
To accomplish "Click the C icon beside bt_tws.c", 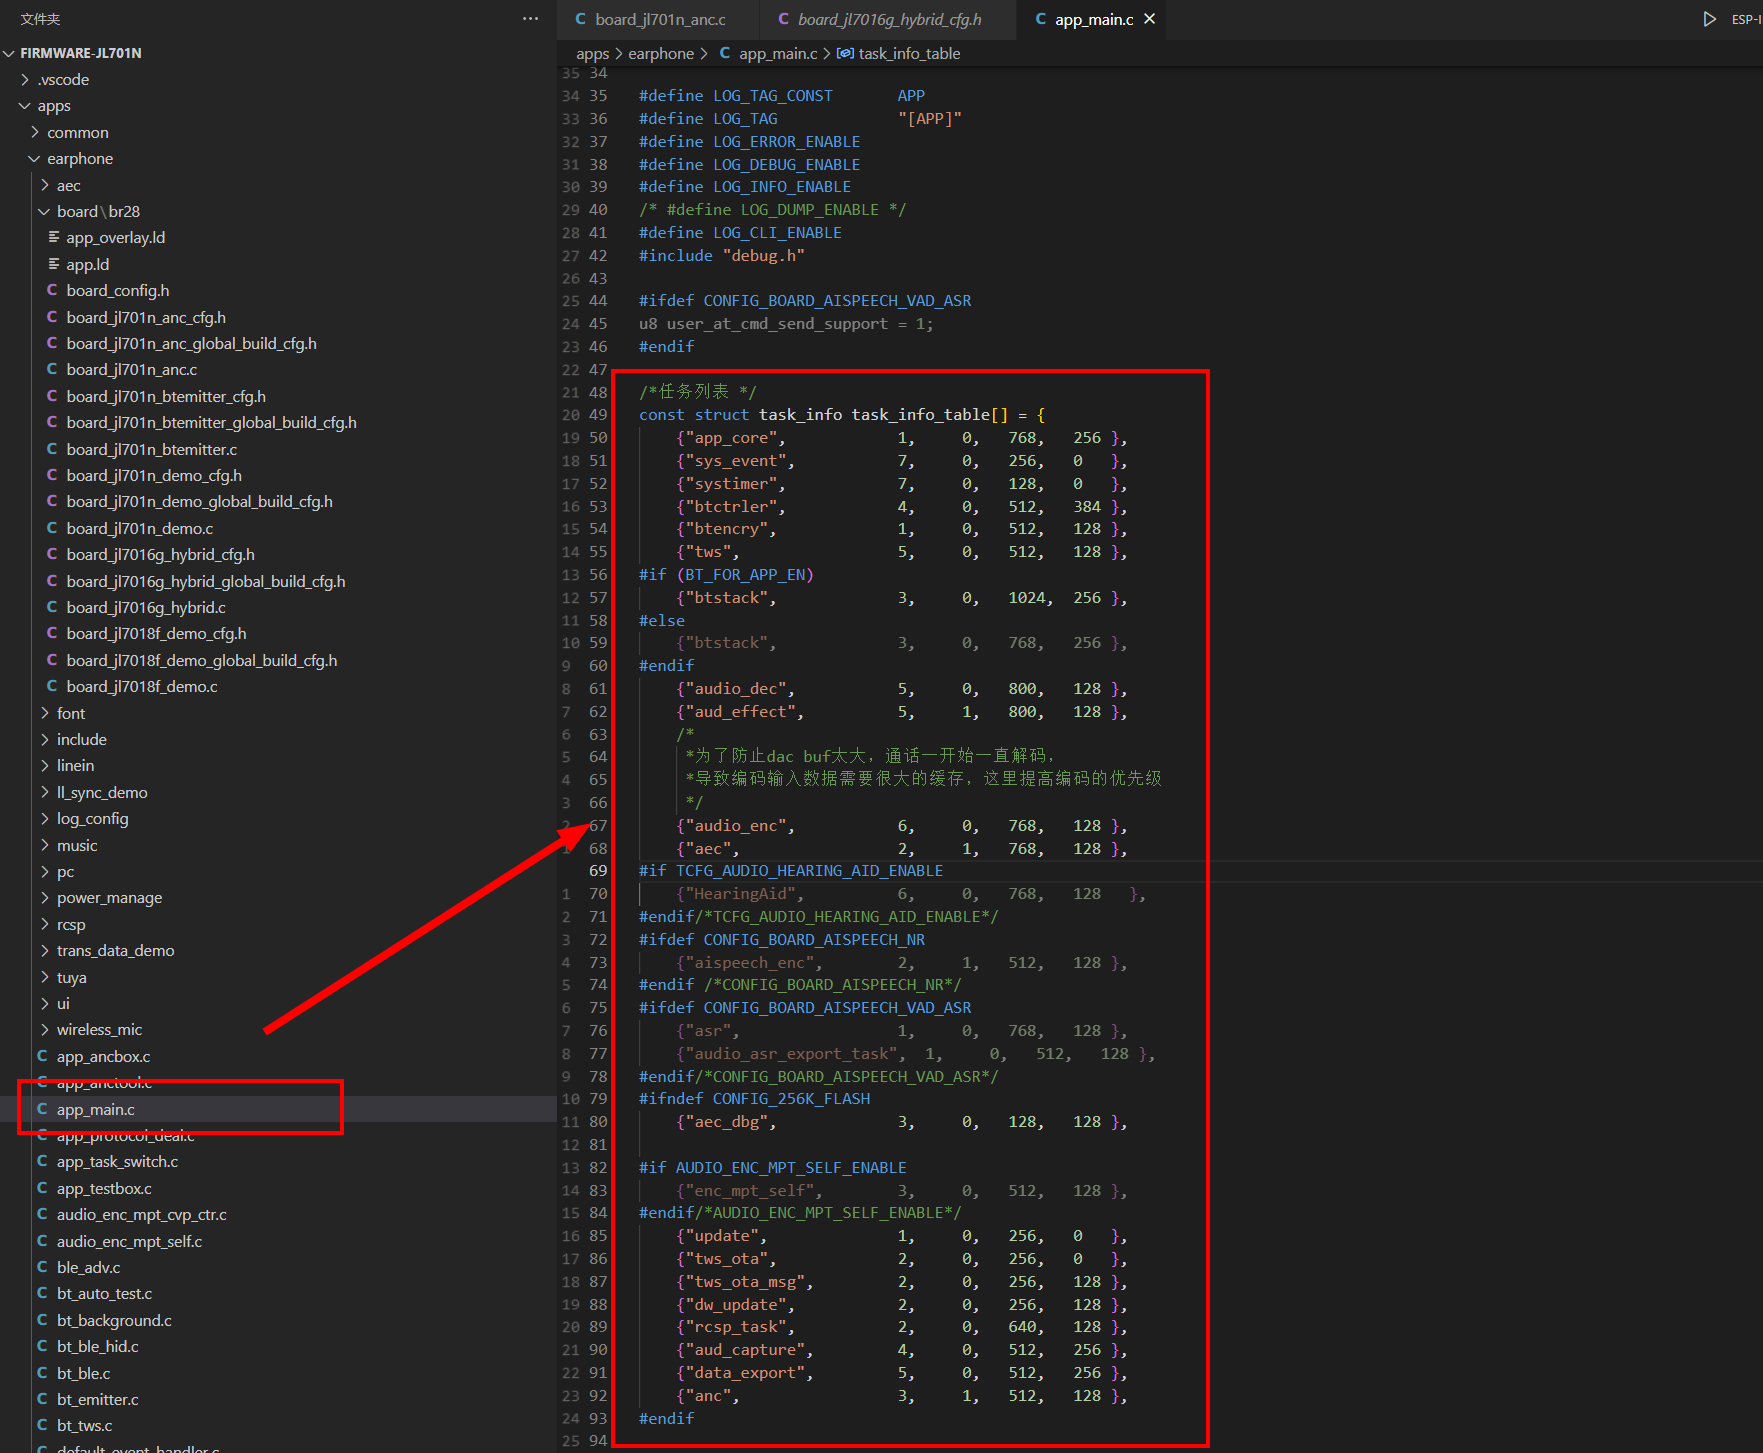I will 42,1425.
